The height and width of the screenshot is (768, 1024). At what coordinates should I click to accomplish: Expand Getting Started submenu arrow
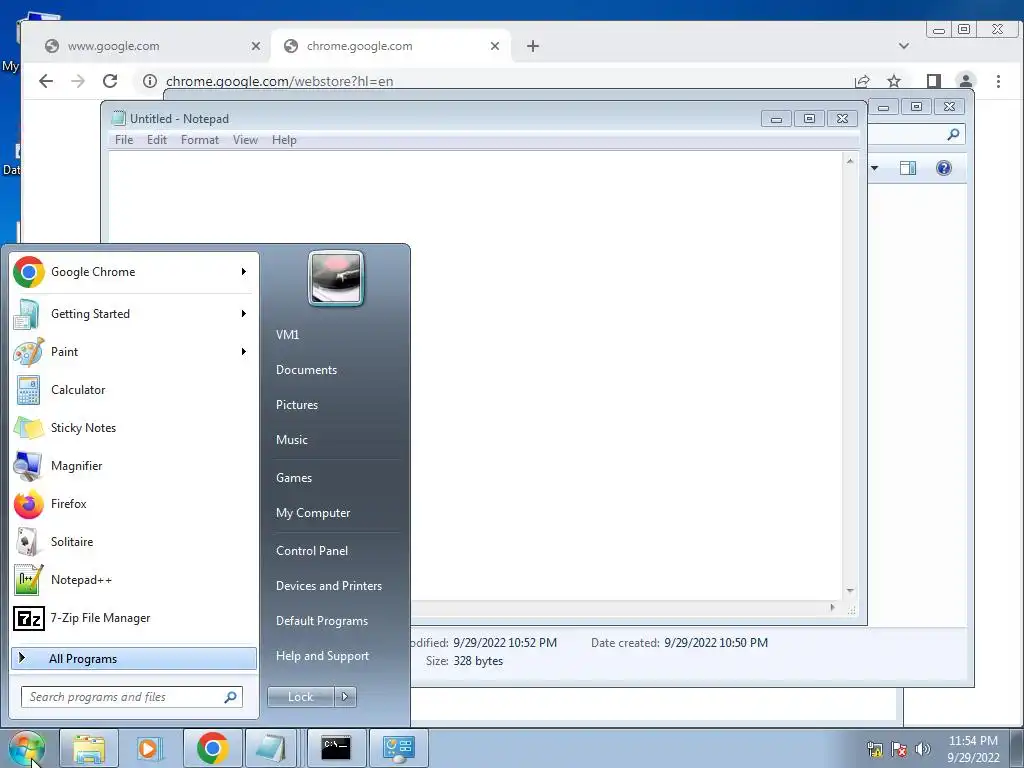[x=244, y=314]
